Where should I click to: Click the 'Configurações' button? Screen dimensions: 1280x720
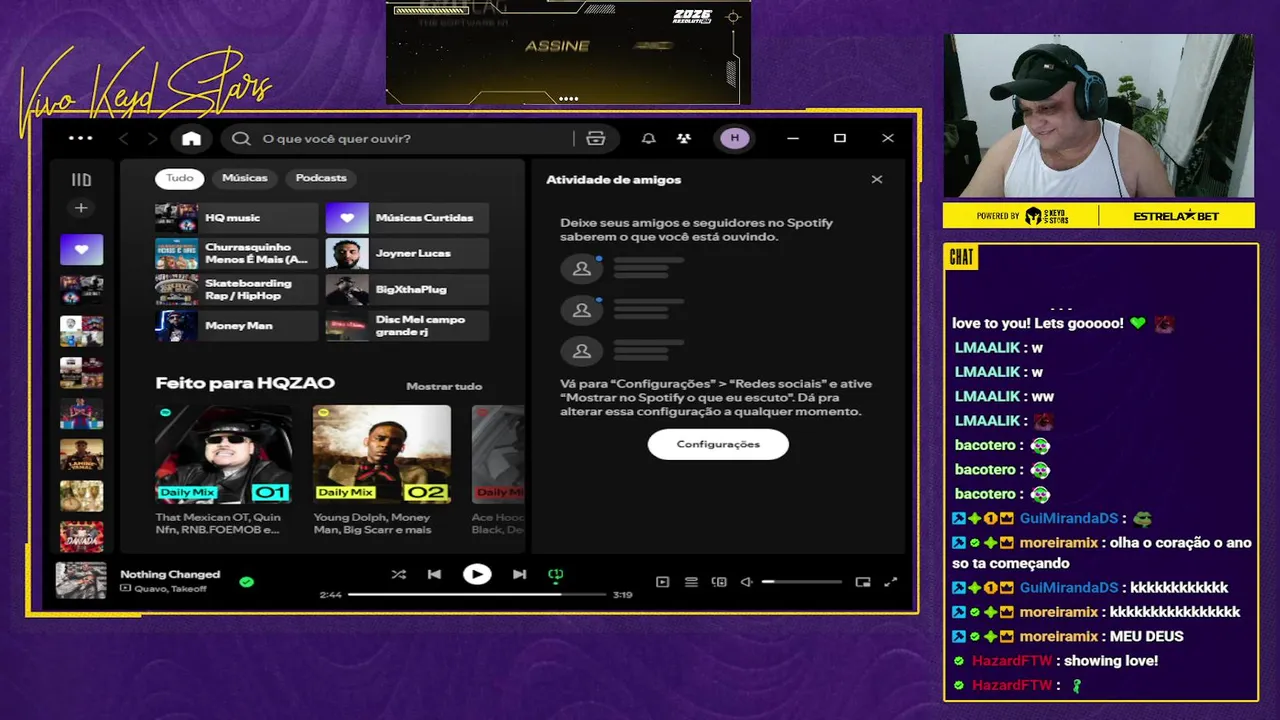[718, 444]
